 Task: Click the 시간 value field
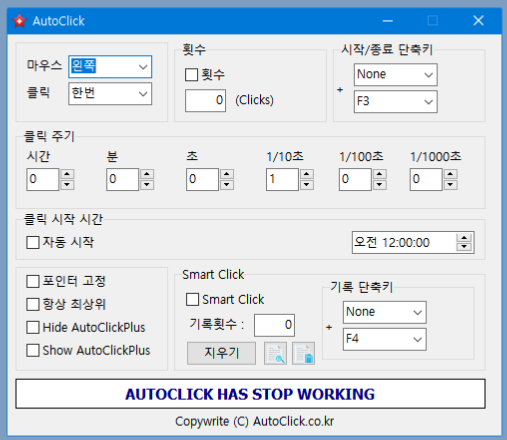point(43,179)
